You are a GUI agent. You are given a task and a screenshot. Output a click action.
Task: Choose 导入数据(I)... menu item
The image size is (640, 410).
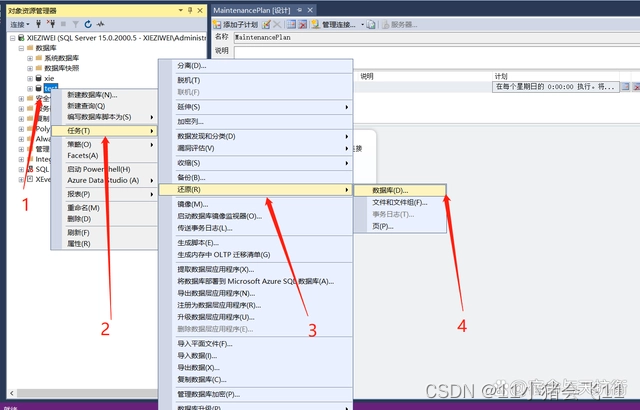256,356
